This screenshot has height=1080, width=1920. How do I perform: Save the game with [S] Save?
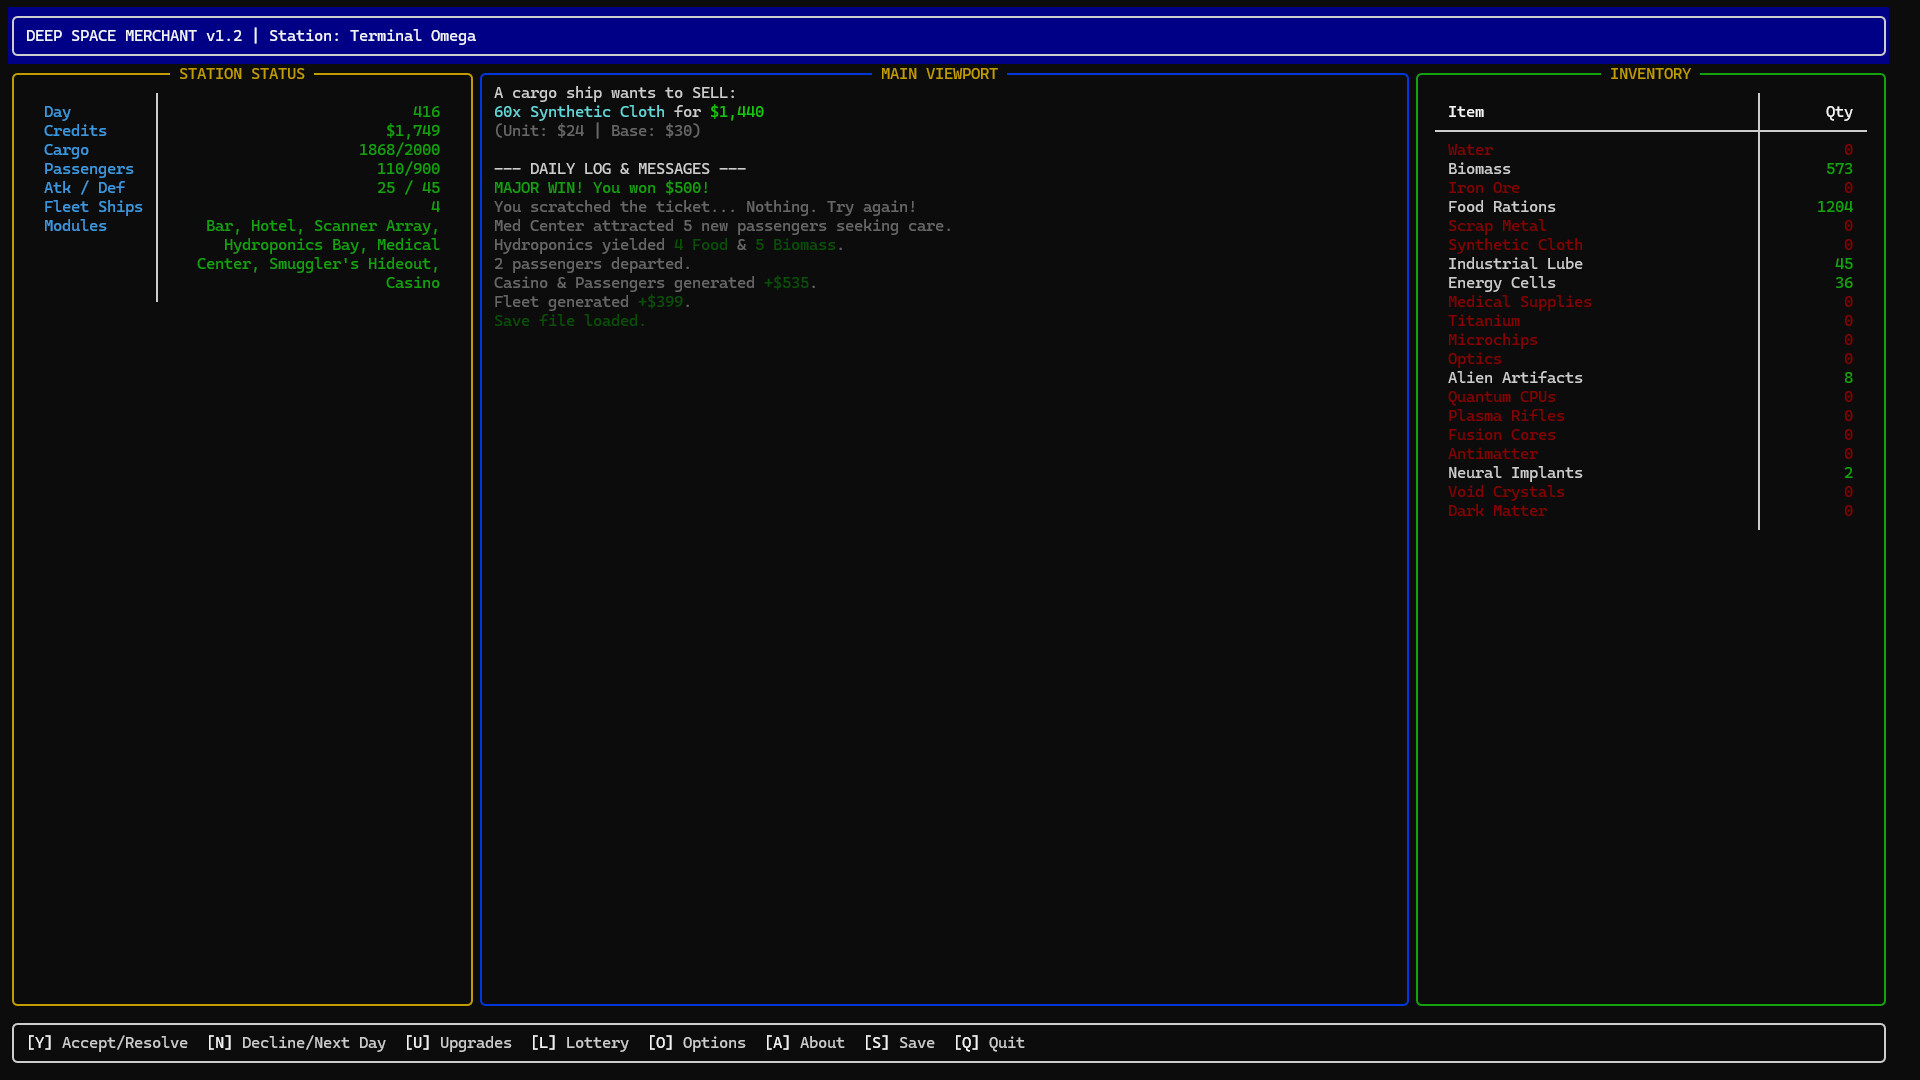(899, 1042)
